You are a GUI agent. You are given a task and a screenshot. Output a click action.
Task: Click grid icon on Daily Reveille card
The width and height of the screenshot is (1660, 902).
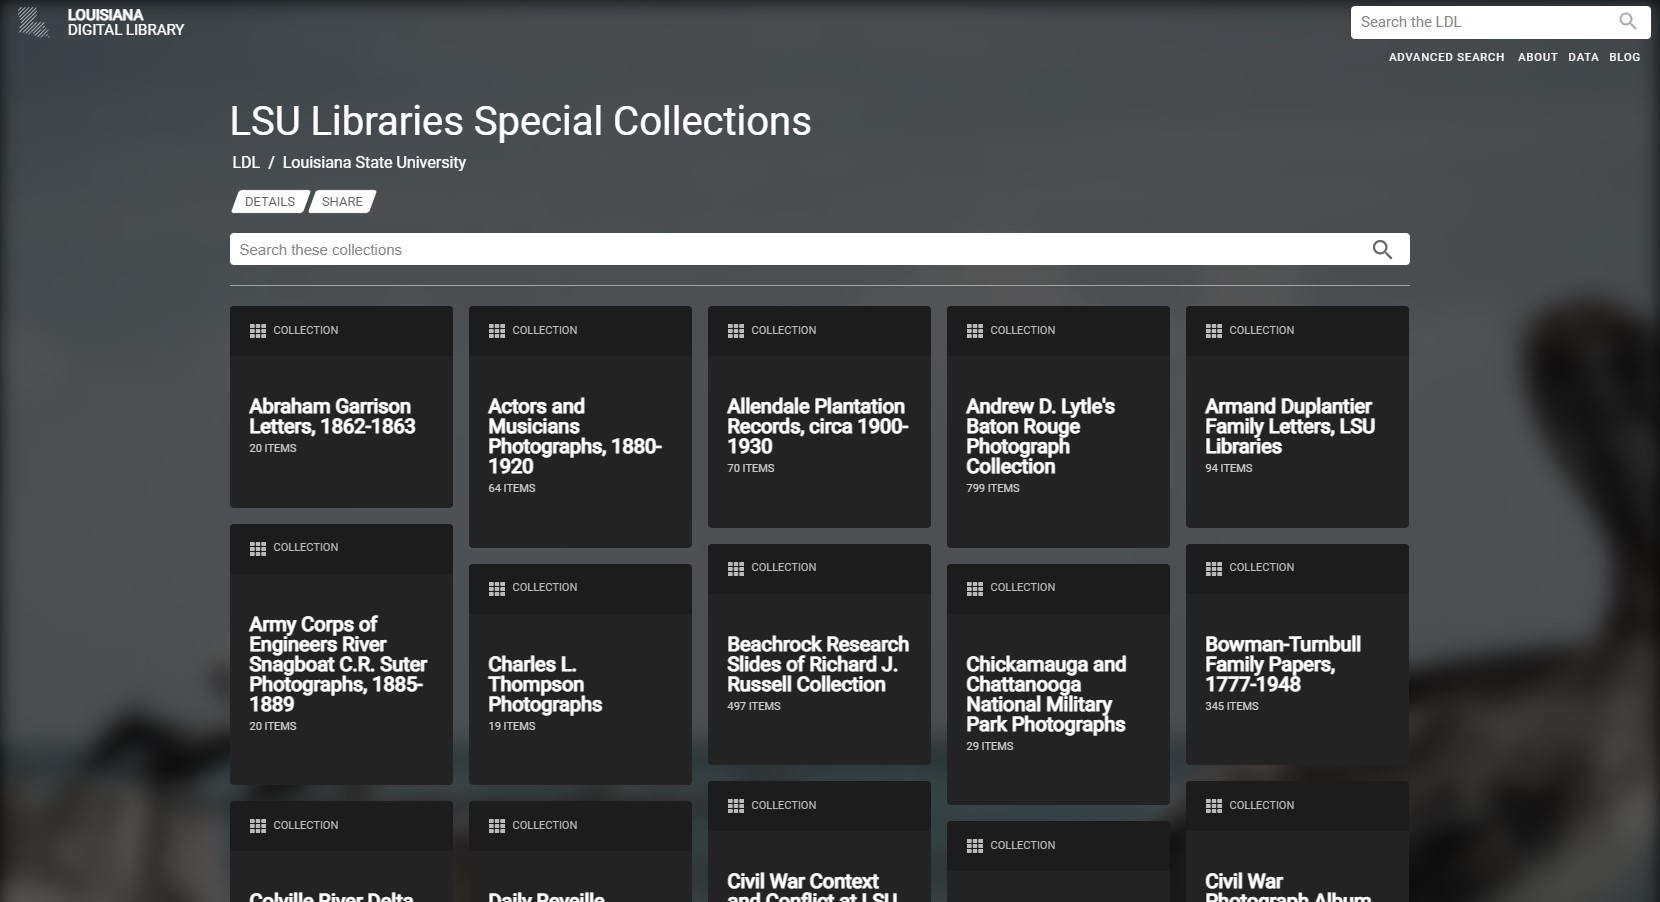coord(497,826)
